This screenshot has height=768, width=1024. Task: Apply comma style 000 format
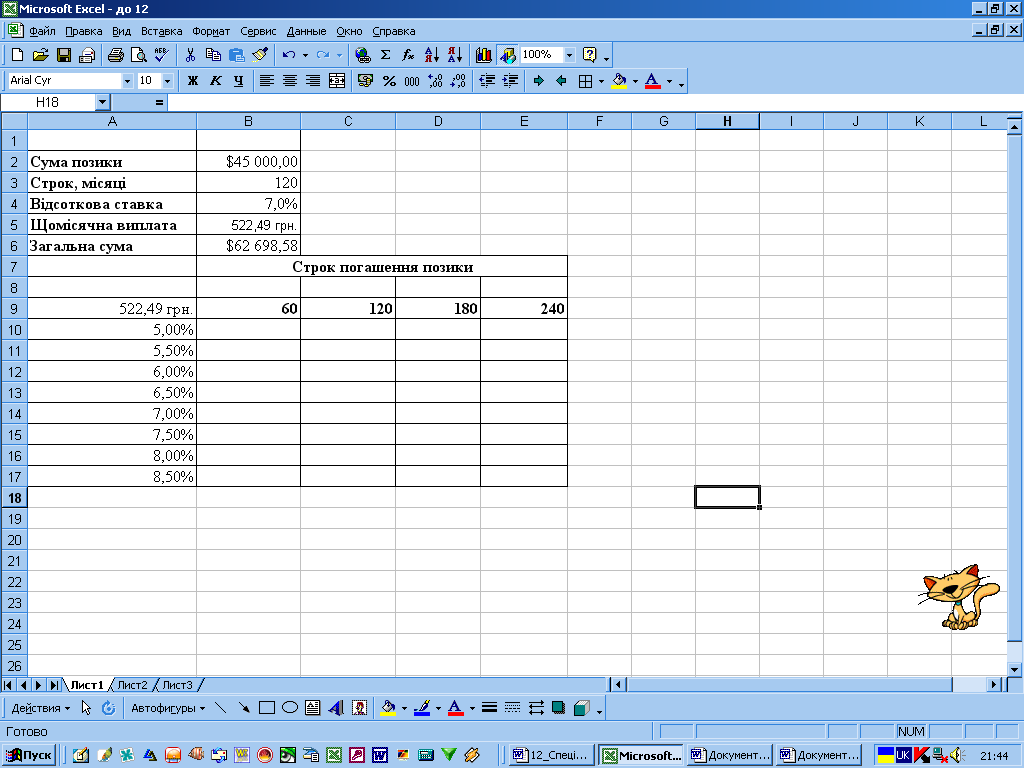[412, 81]
